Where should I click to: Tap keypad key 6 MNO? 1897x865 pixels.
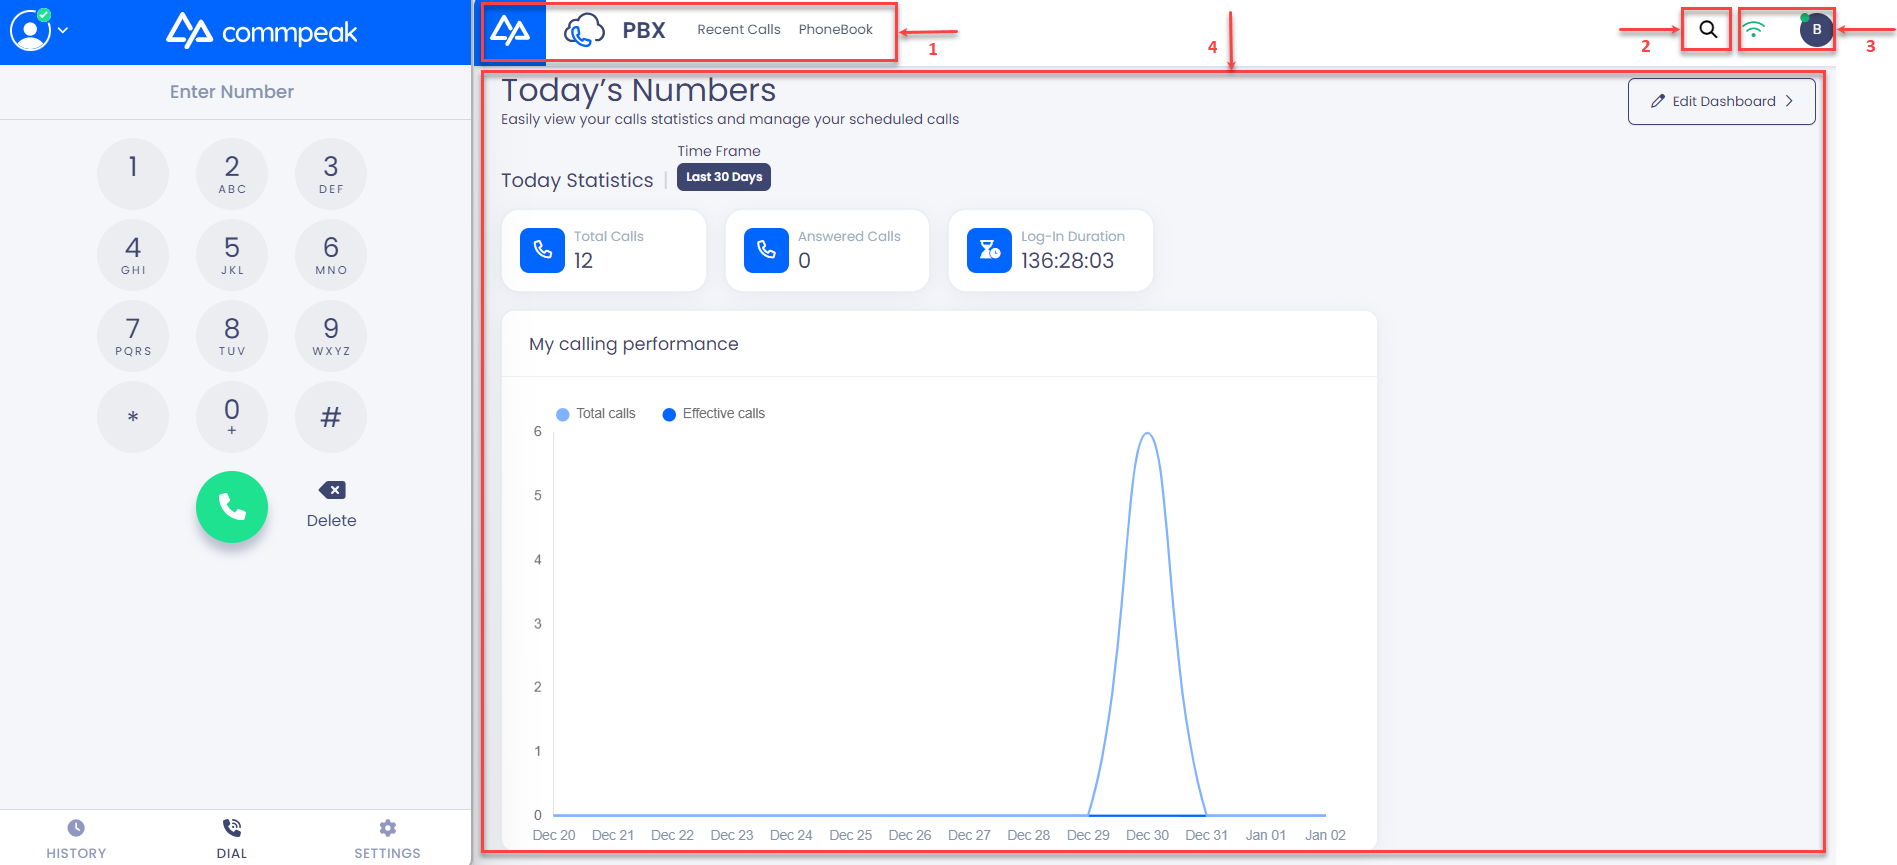[331, 255]
